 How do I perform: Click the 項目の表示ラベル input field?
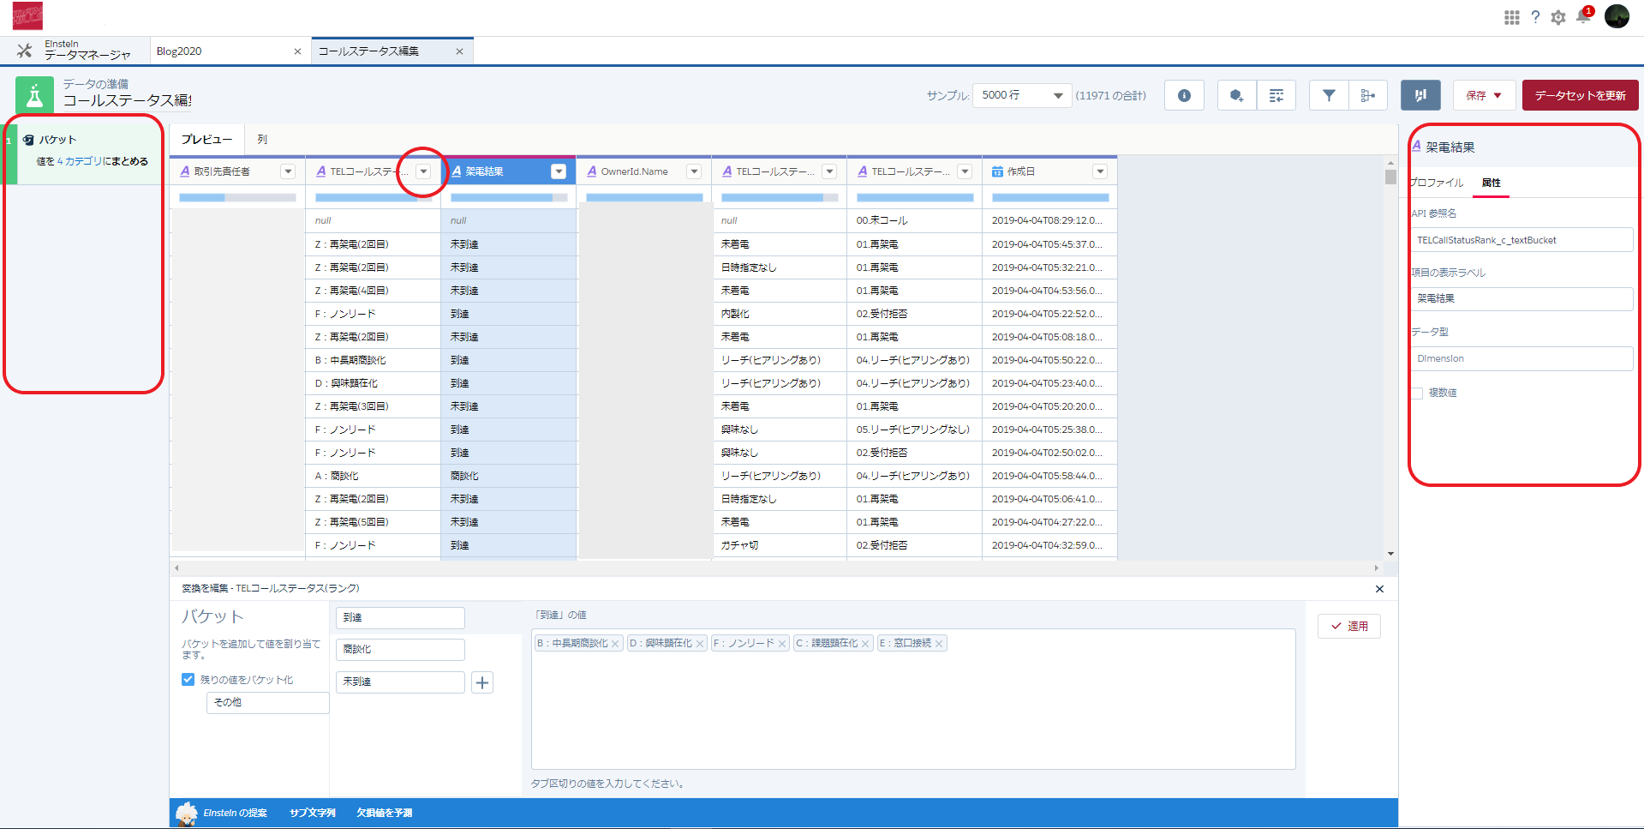[1521, 299]
